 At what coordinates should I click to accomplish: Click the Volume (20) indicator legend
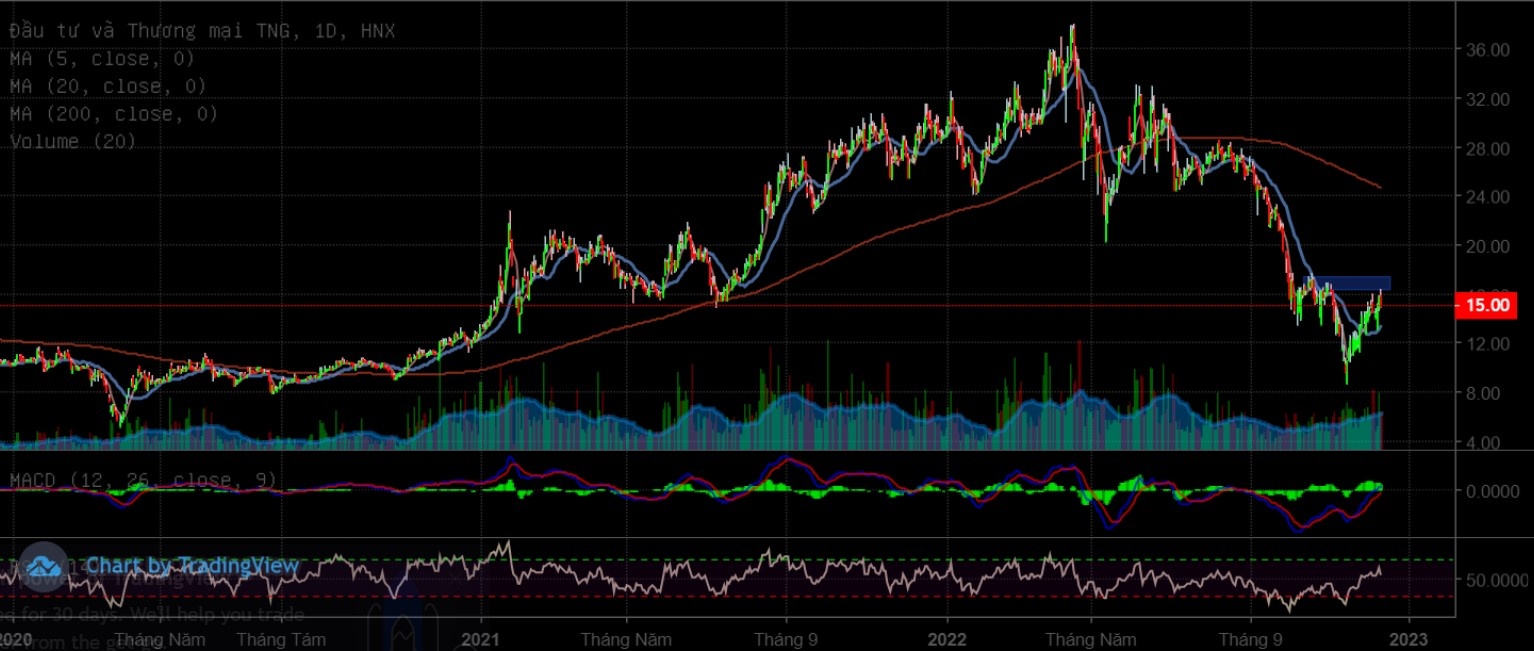point(72,141)
